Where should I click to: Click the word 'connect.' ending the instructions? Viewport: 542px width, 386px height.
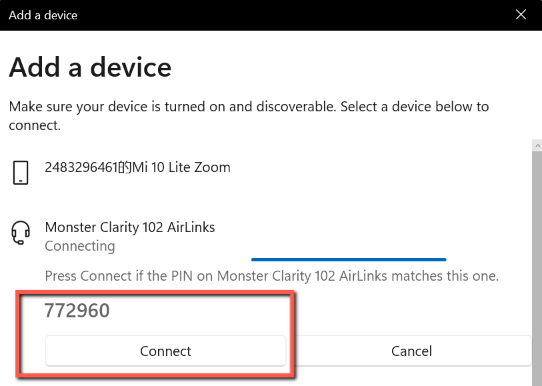[35, 125]
